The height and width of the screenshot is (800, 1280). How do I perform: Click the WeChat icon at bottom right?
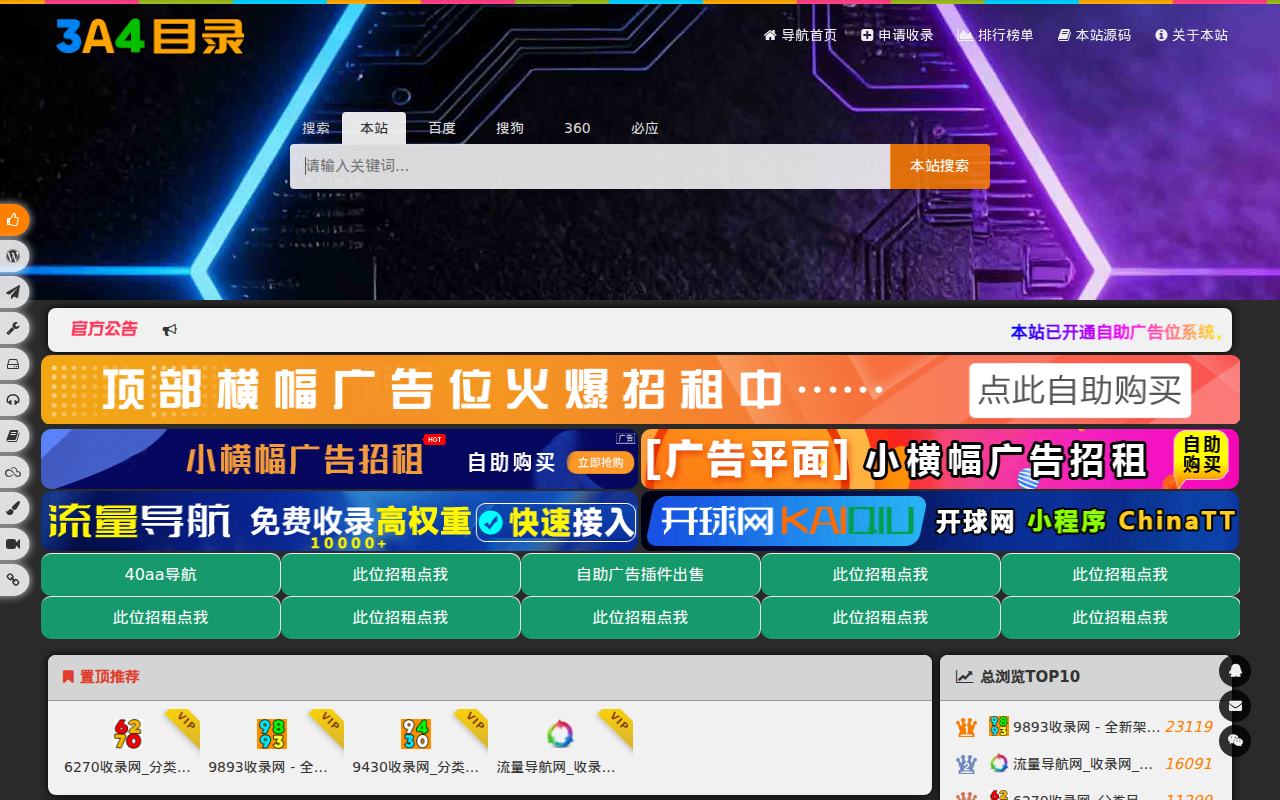pyautogui.click(x=1235, y=741)
